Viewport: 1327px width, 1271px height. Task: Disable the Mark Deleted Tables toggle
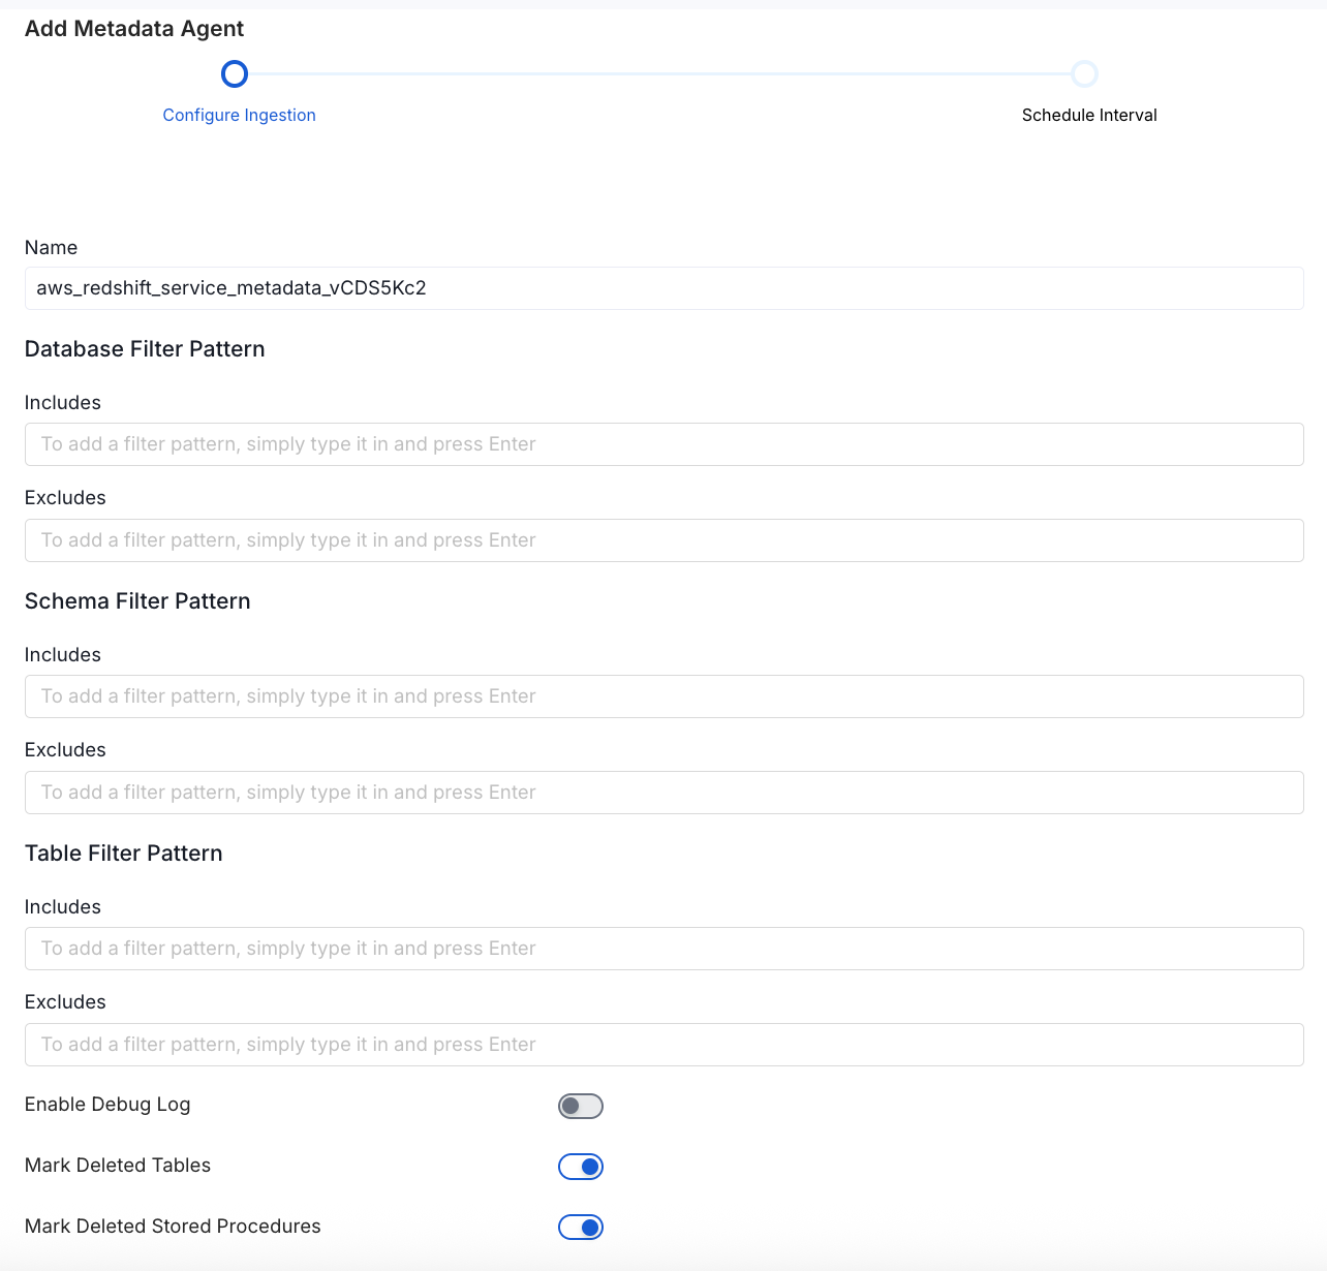(x=580, y=1166)
